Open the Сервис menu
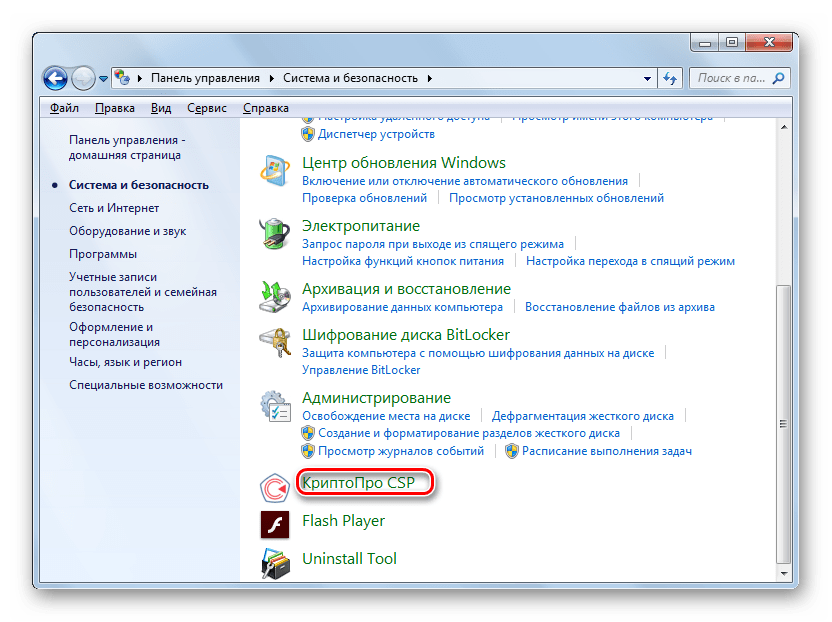 tap(206, 108)
